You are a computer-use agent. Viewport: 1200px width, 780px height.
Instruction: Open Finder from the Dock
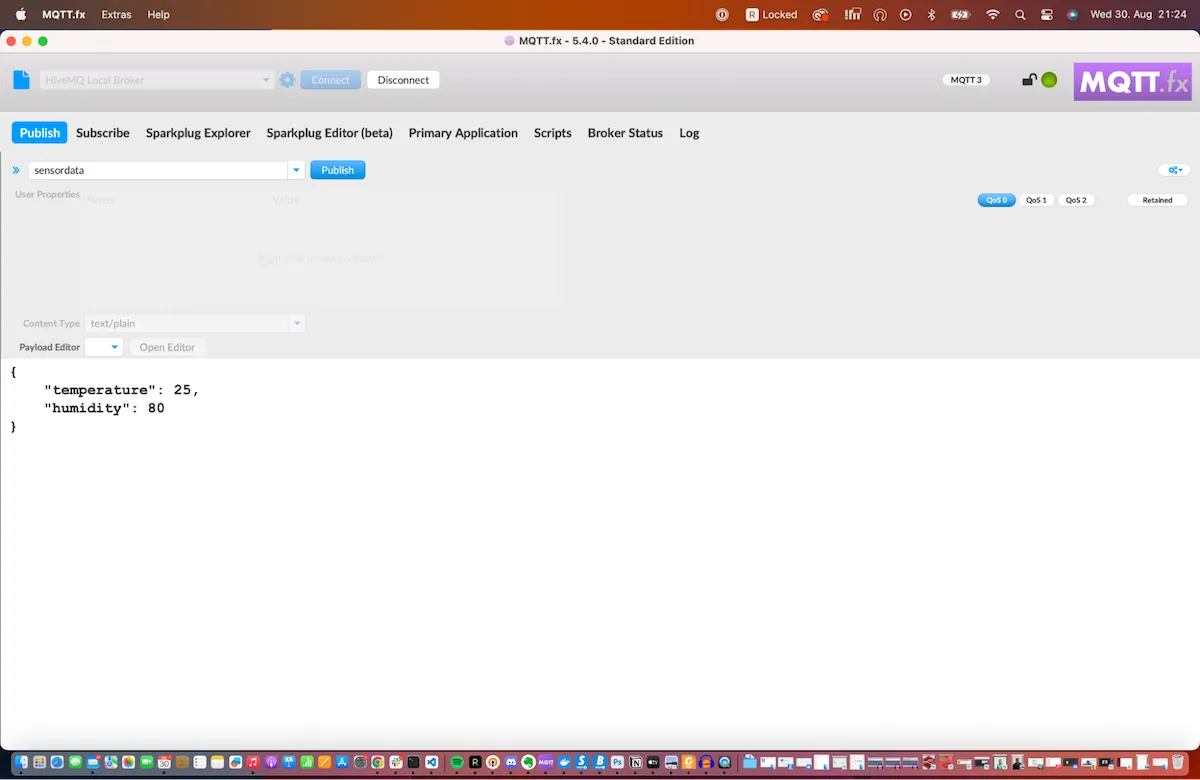(21, 762)
